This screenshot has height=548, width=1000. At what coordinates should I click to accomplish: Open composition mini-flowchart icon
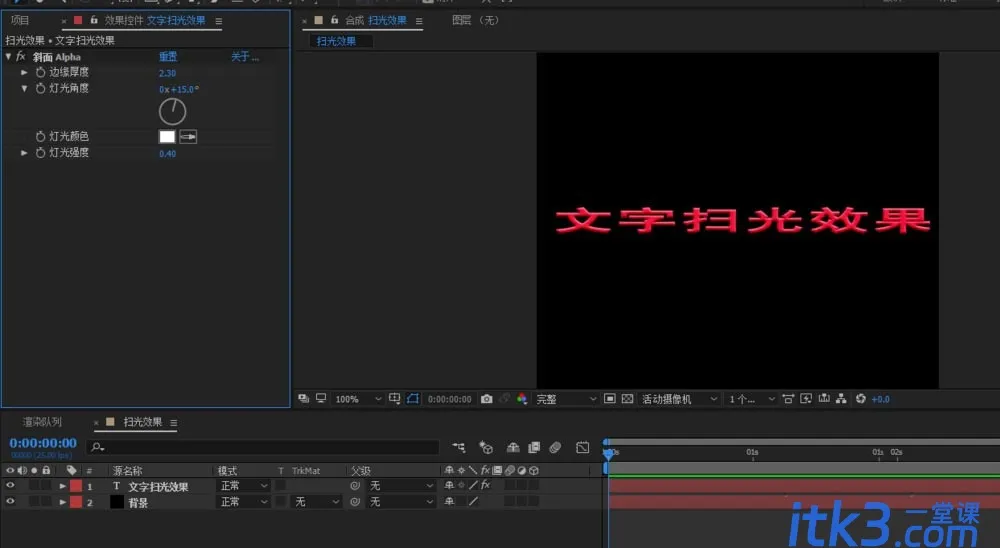pos(459,448)
